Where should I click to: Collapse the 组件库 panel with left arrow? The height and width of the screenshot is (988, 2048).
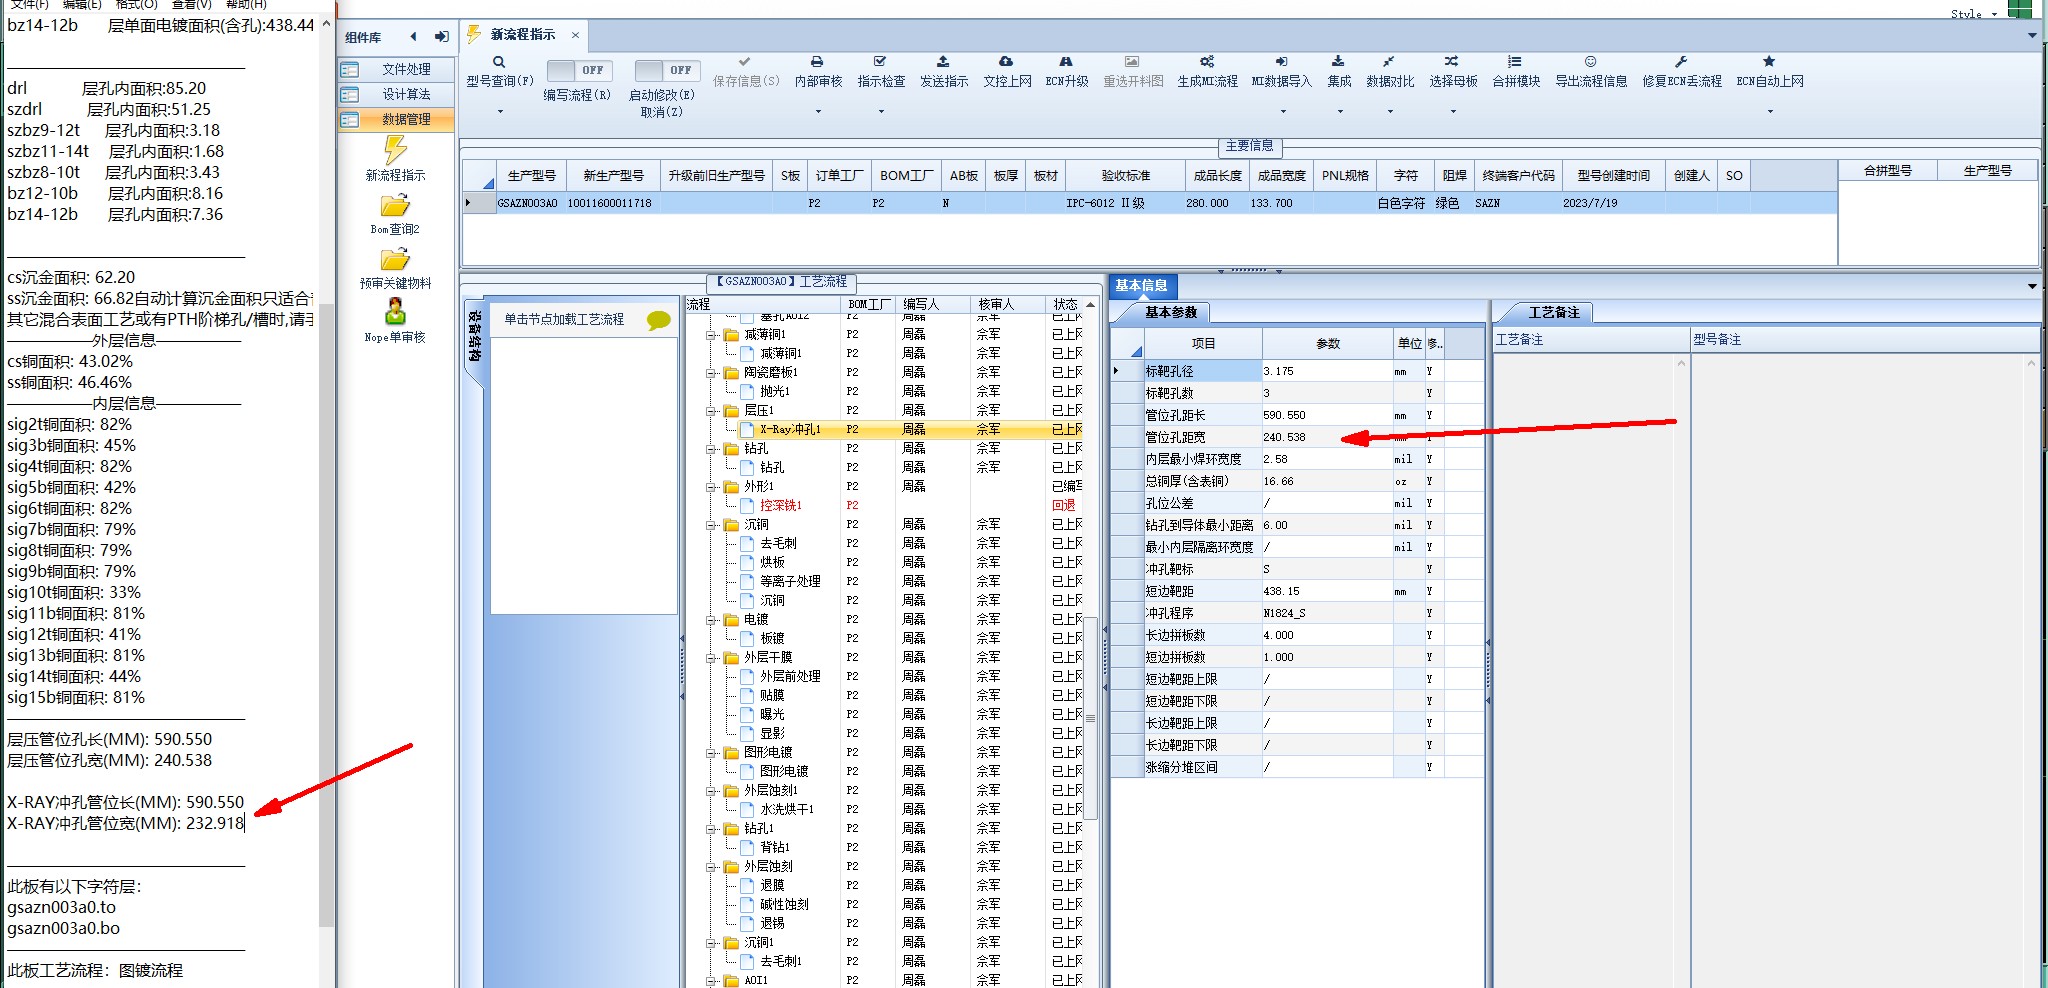click(413, 37)
